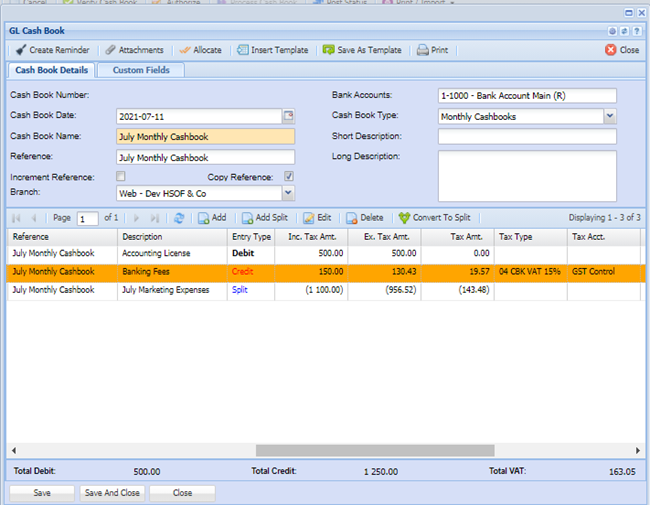Click the Save As Template icon
This screenshot has height=505, width=650.
pyautogui.click(x=329, y=50)
